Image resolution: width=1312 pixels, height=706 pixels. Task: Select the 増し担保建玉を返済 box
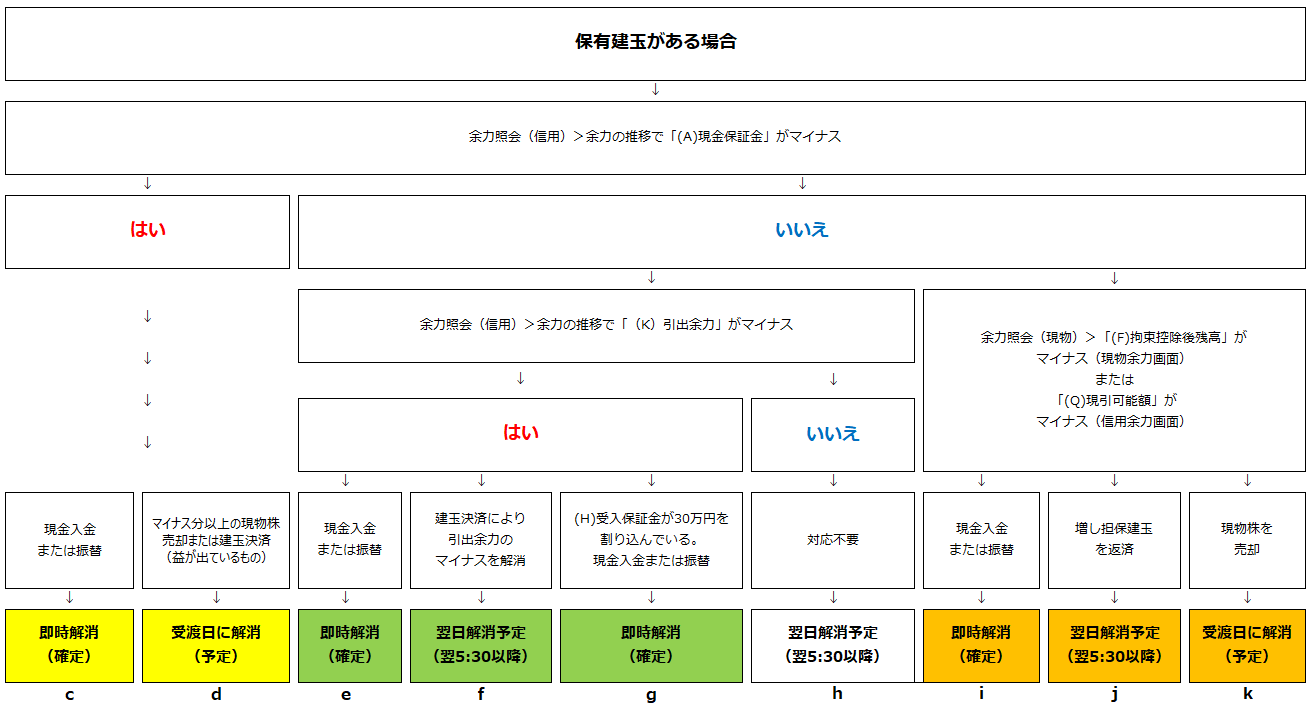(x=1114, y=539)
